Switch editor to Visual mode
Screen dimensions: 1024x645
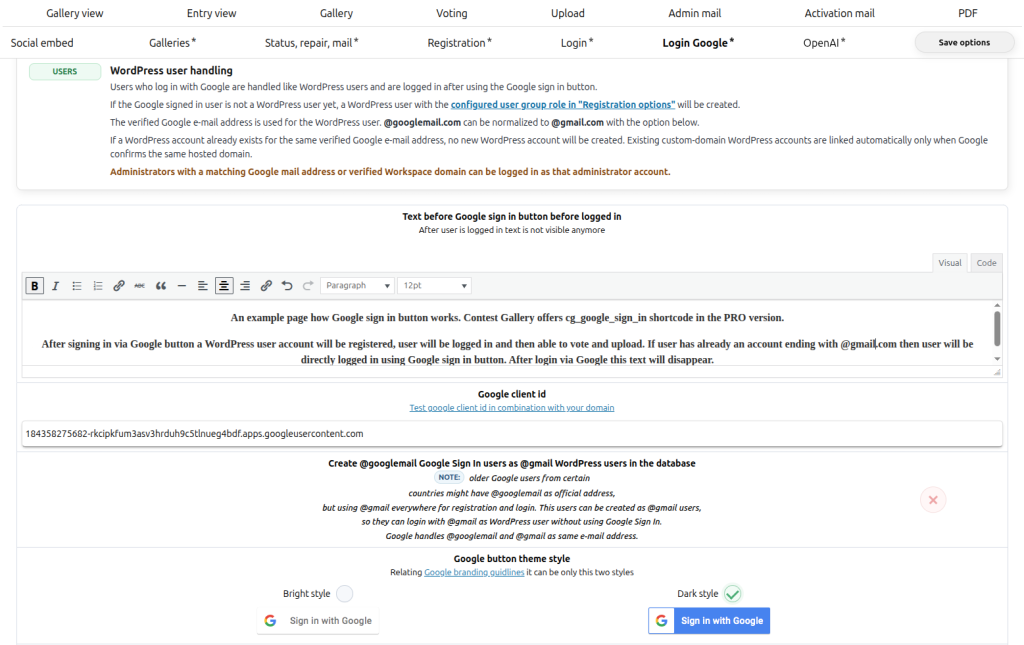(950, 263)
